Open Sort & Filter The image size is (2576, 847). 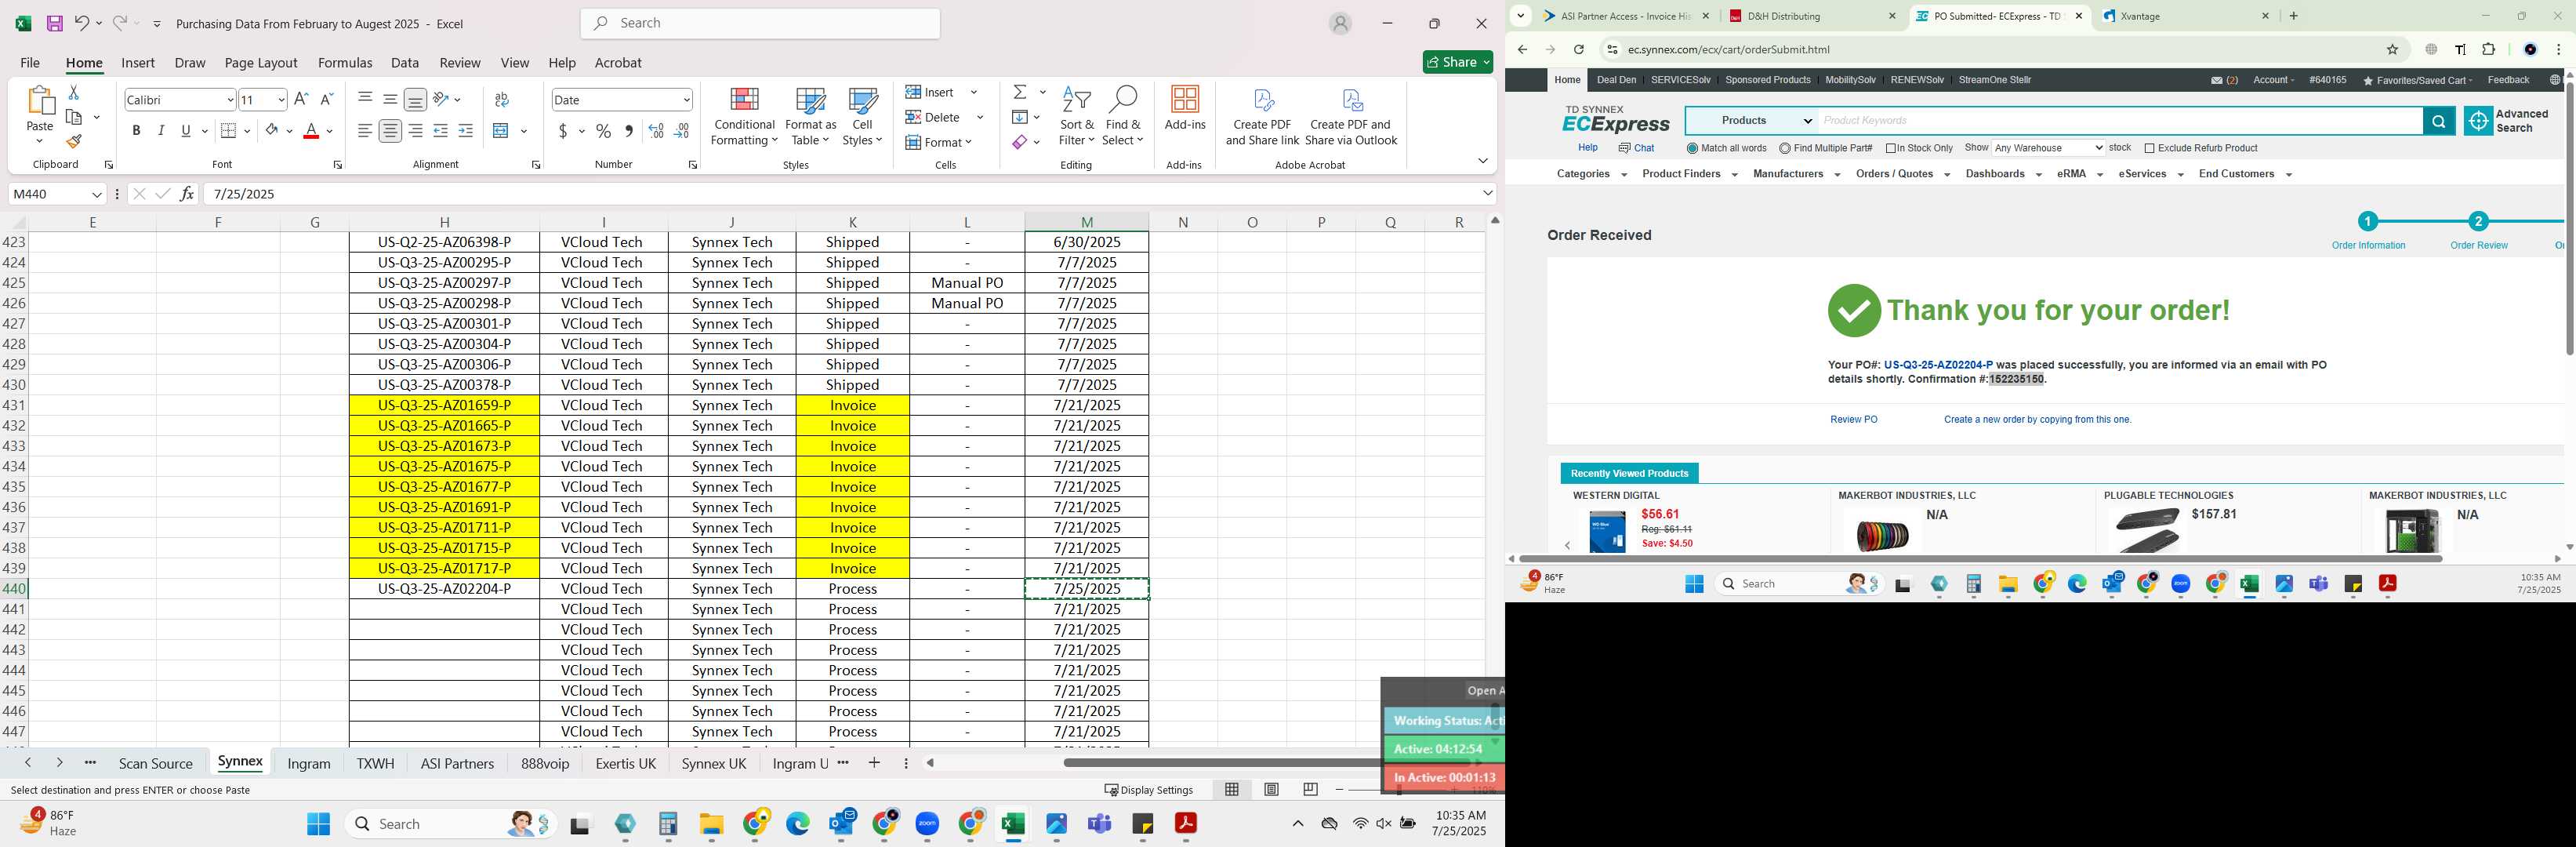[1076, 117]
